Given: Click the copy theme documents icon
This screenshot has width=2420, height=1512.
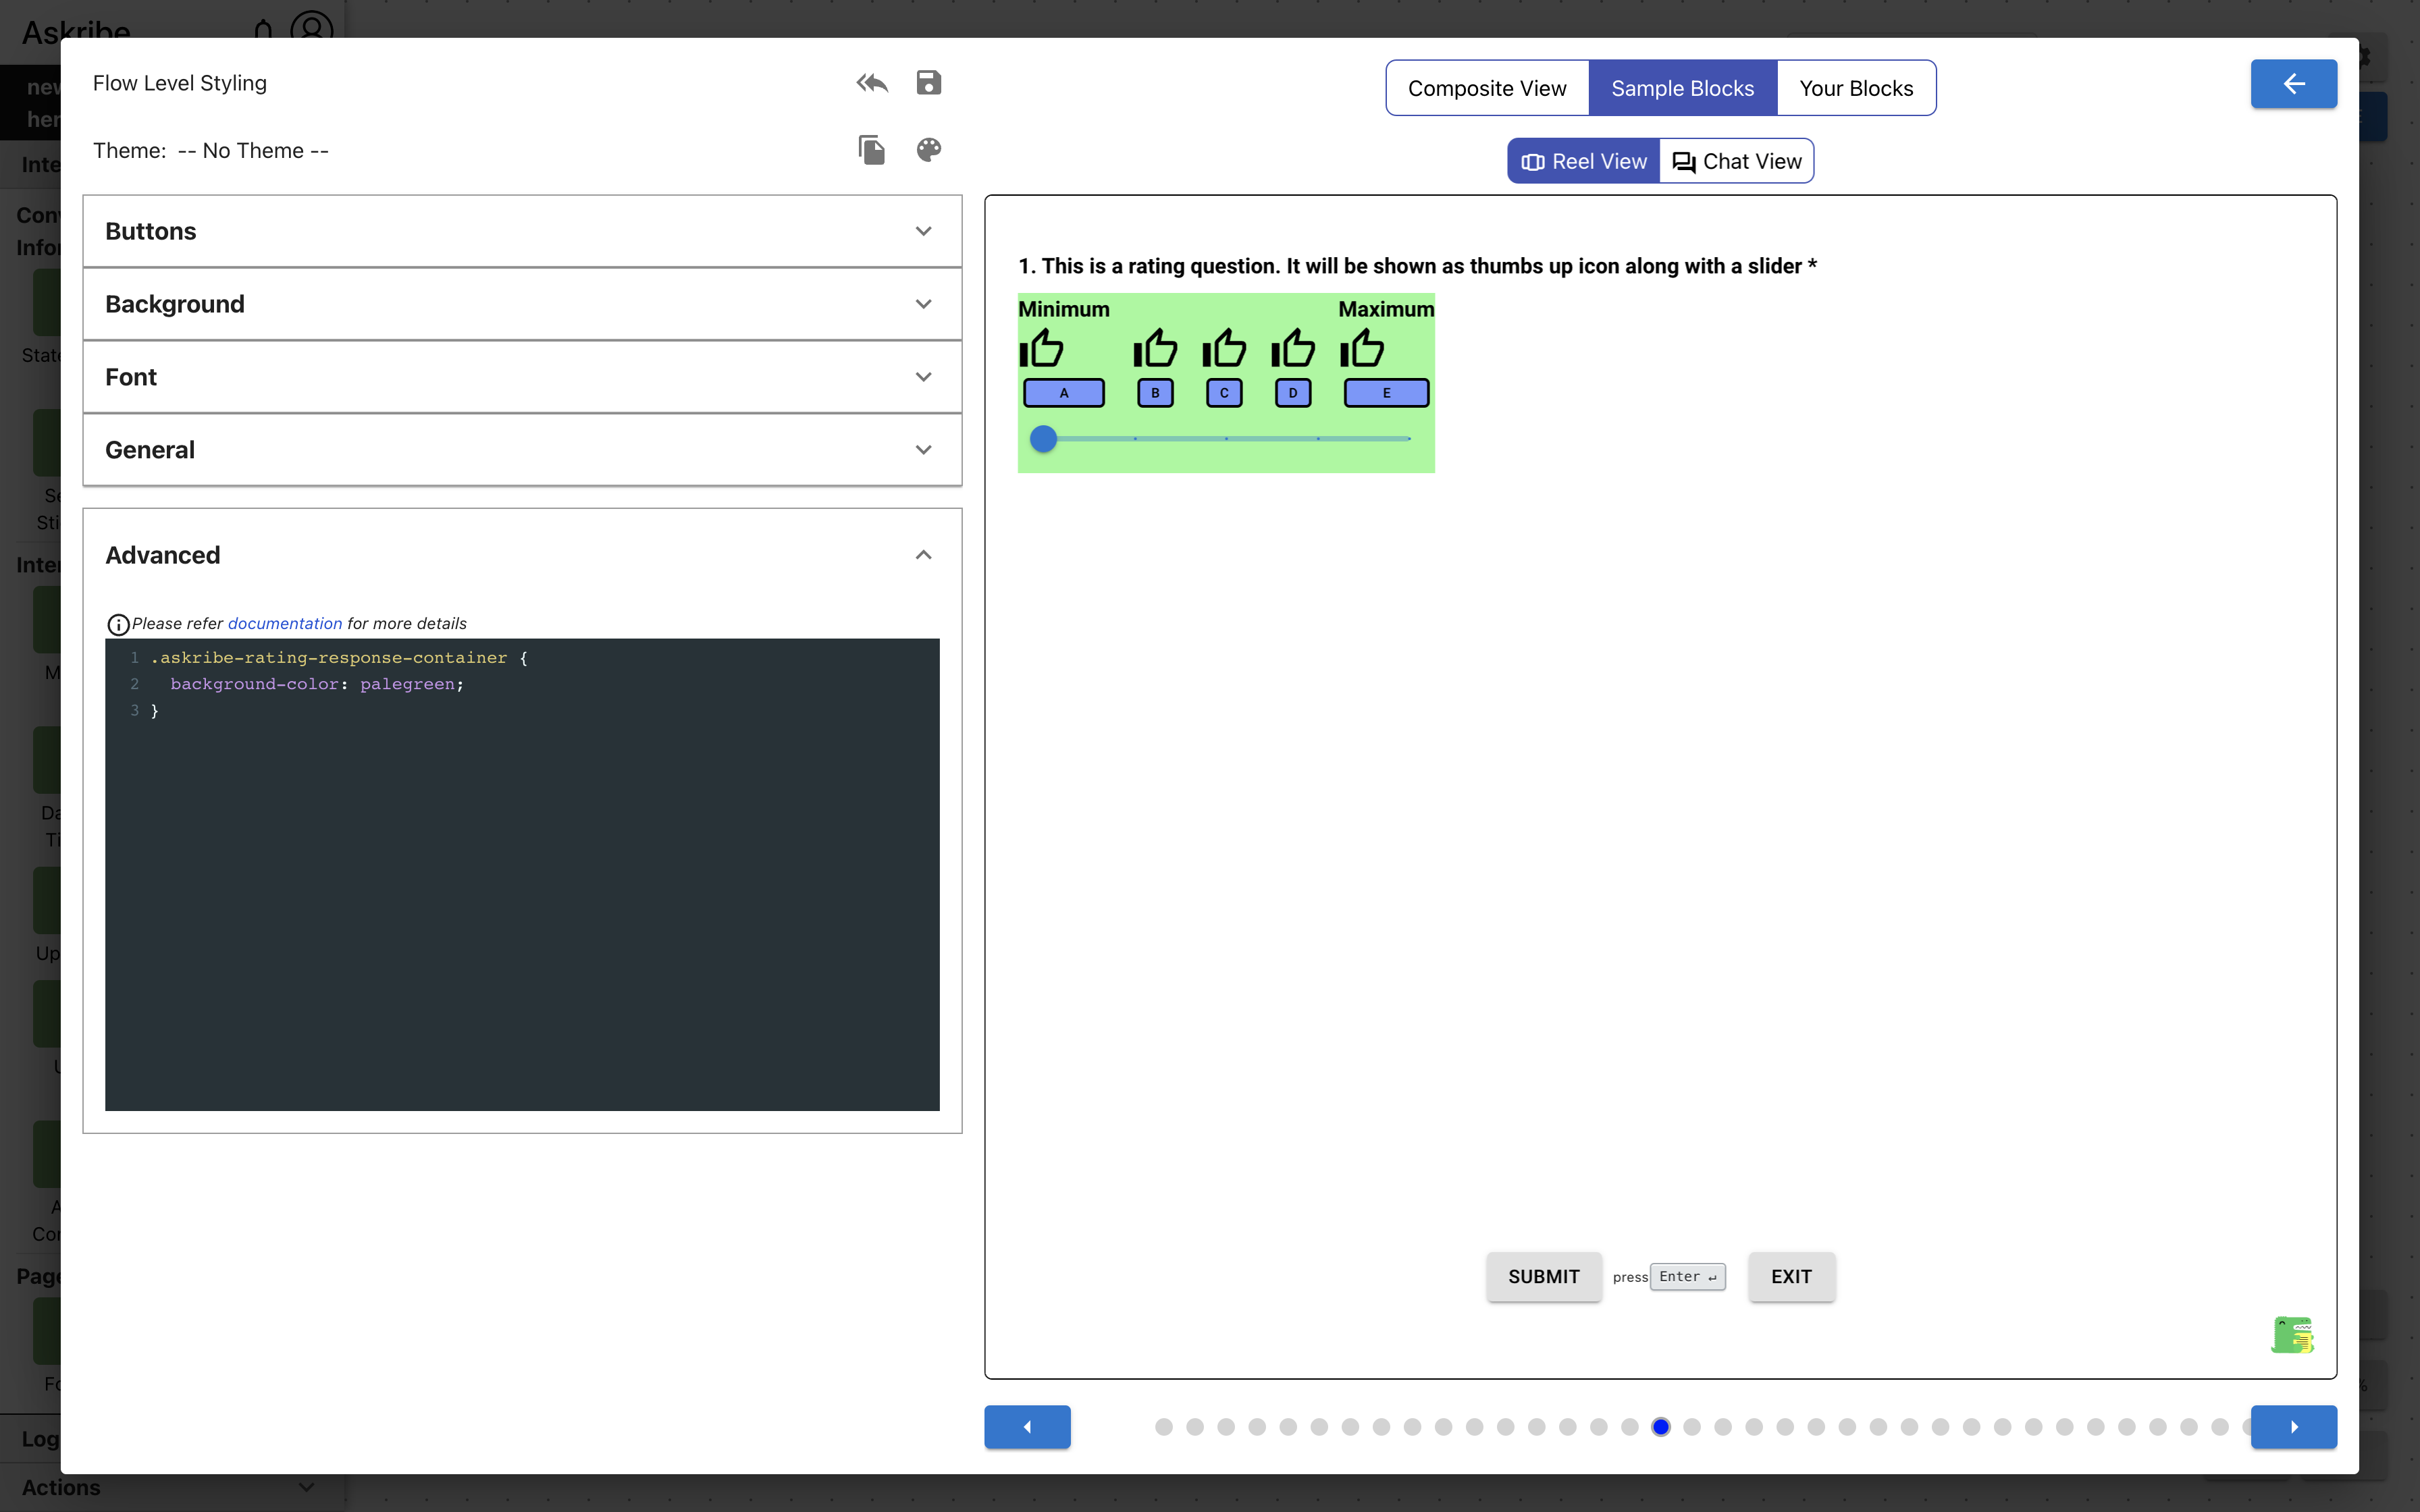Looking at the screenshot, I should click(871, 150).
